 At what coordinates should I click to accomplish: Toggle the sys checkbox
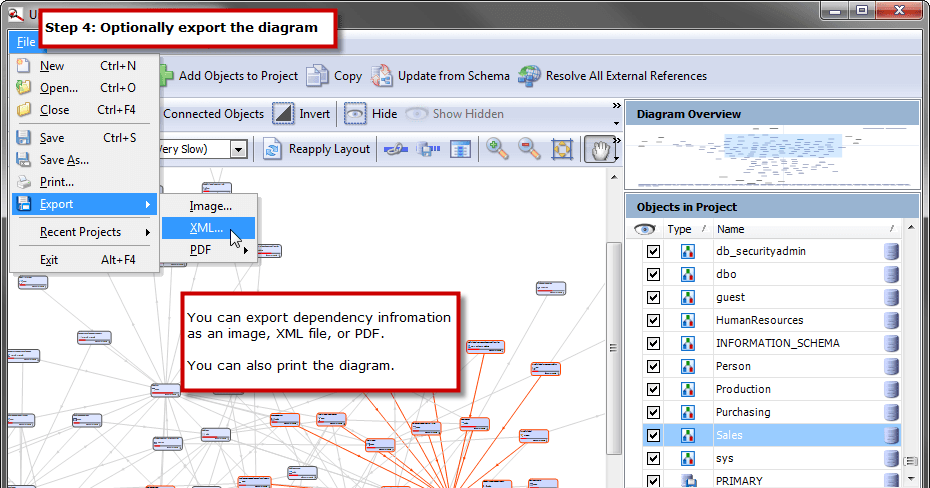[653, 458]
